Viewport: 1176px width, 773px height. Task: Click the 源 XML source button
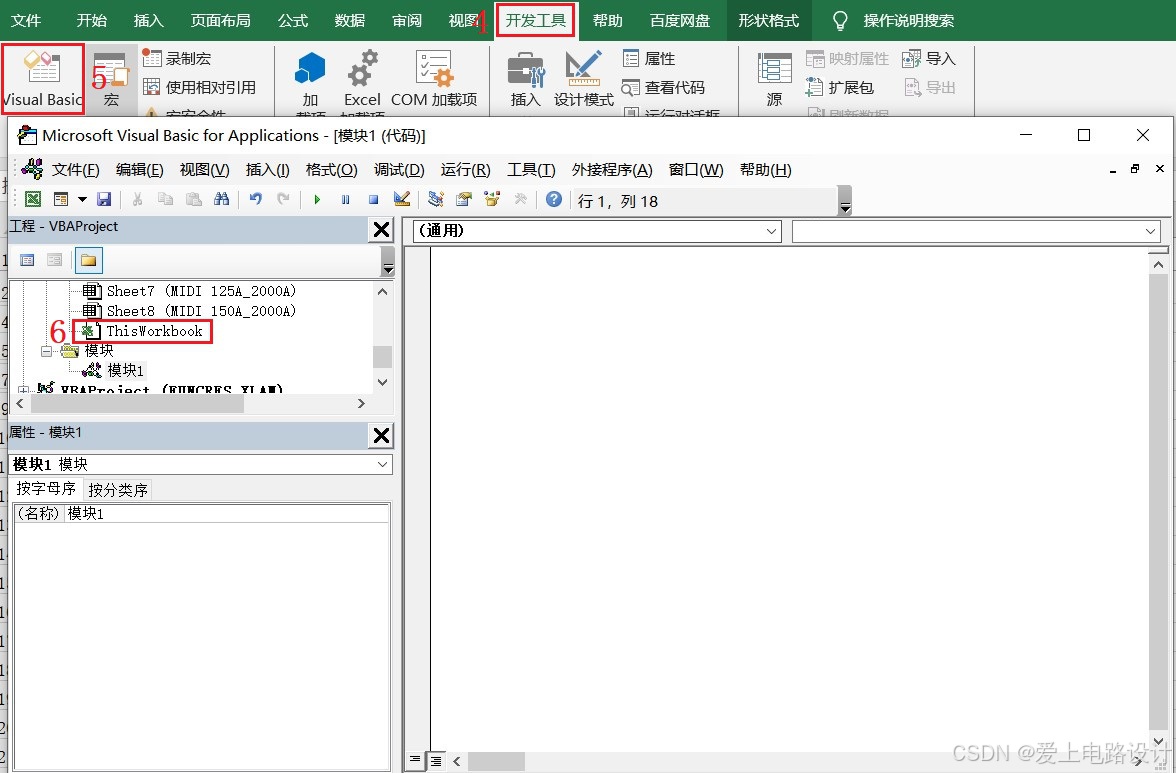click(775, 79)
